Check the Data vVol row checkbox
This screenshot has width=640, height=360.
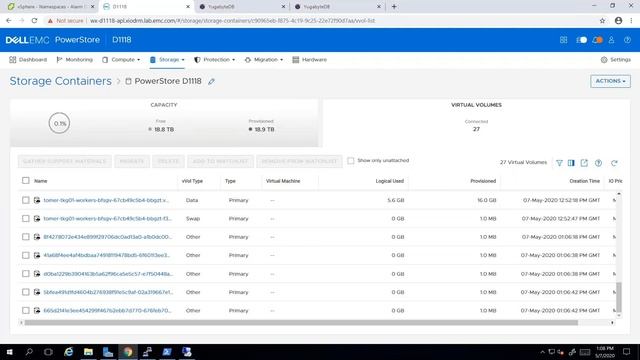(26, 200)
